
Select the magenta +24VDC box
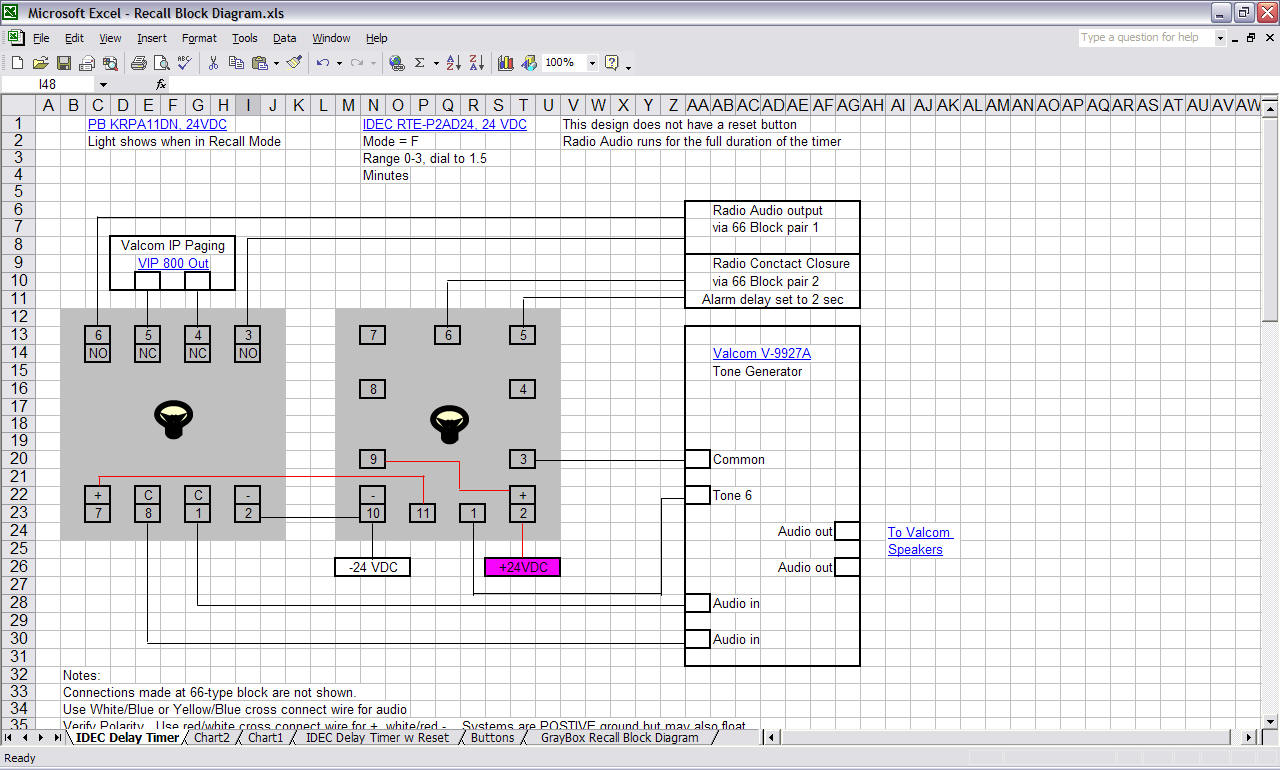point(522,567)
